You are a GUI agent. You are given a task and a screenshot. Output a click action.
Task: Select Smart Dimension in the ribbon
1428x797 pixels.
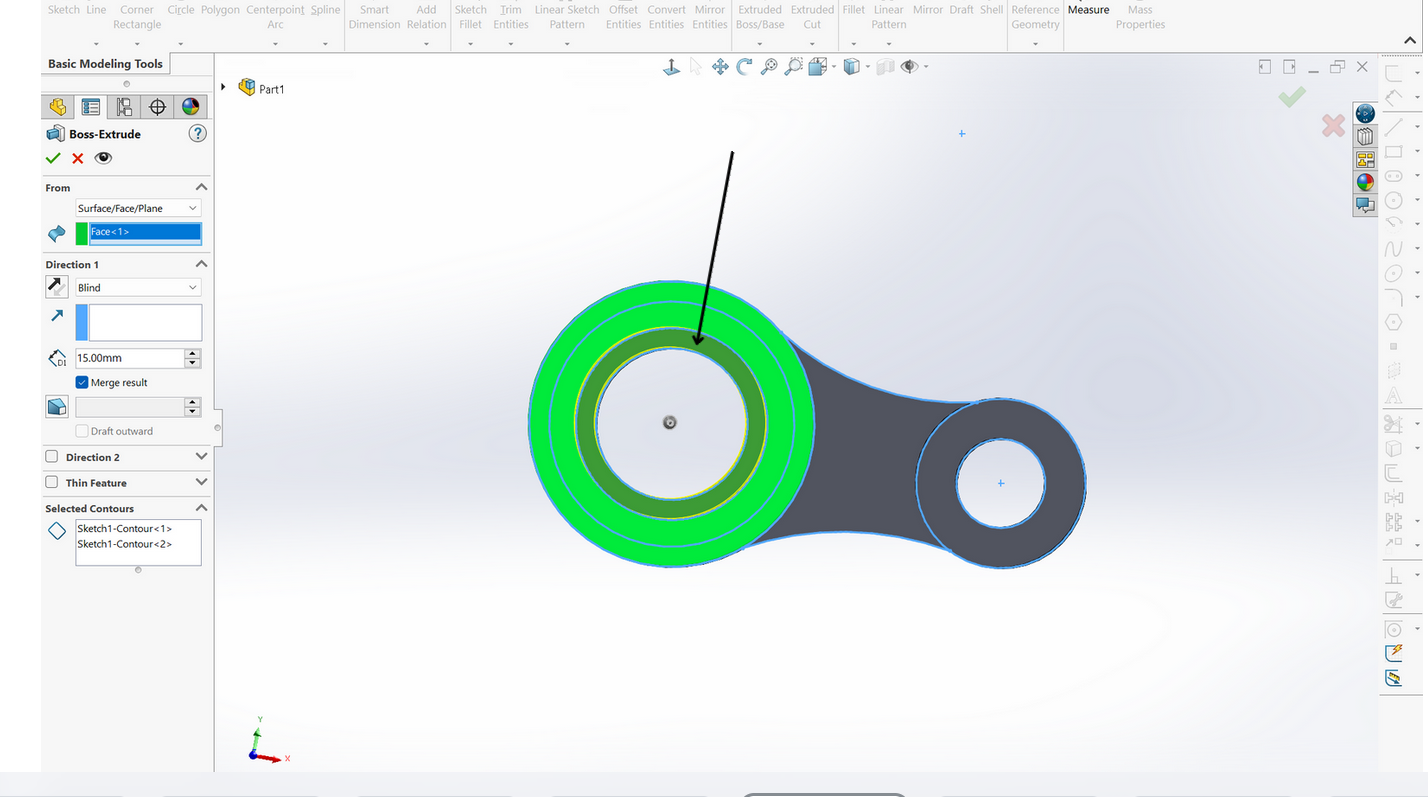coord(374,17)
